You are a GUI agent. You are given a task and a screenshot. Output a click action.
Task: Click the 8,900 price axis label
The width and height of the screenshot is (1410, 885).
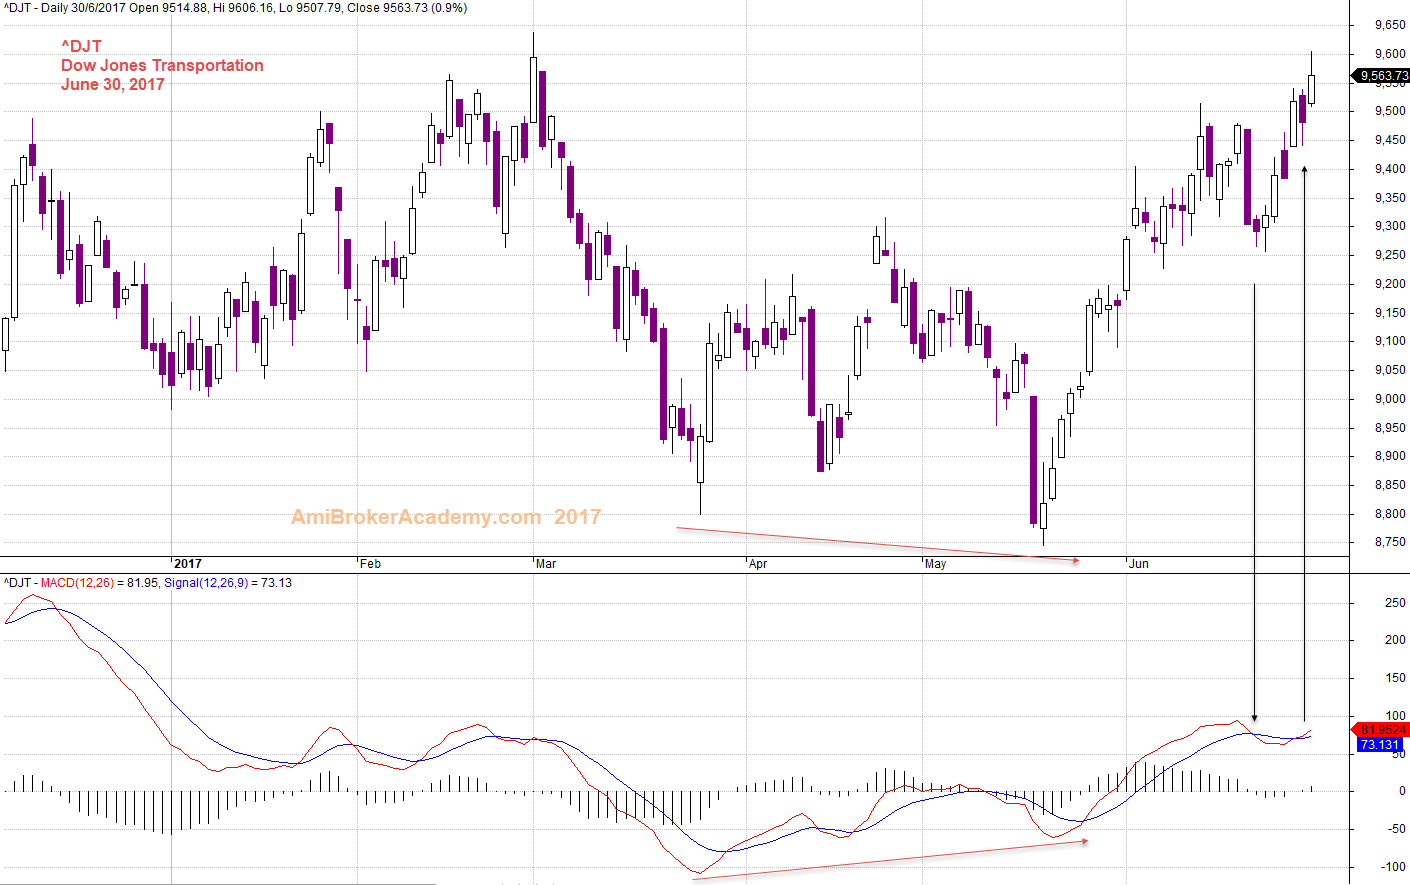click(x=1389, y=456)
